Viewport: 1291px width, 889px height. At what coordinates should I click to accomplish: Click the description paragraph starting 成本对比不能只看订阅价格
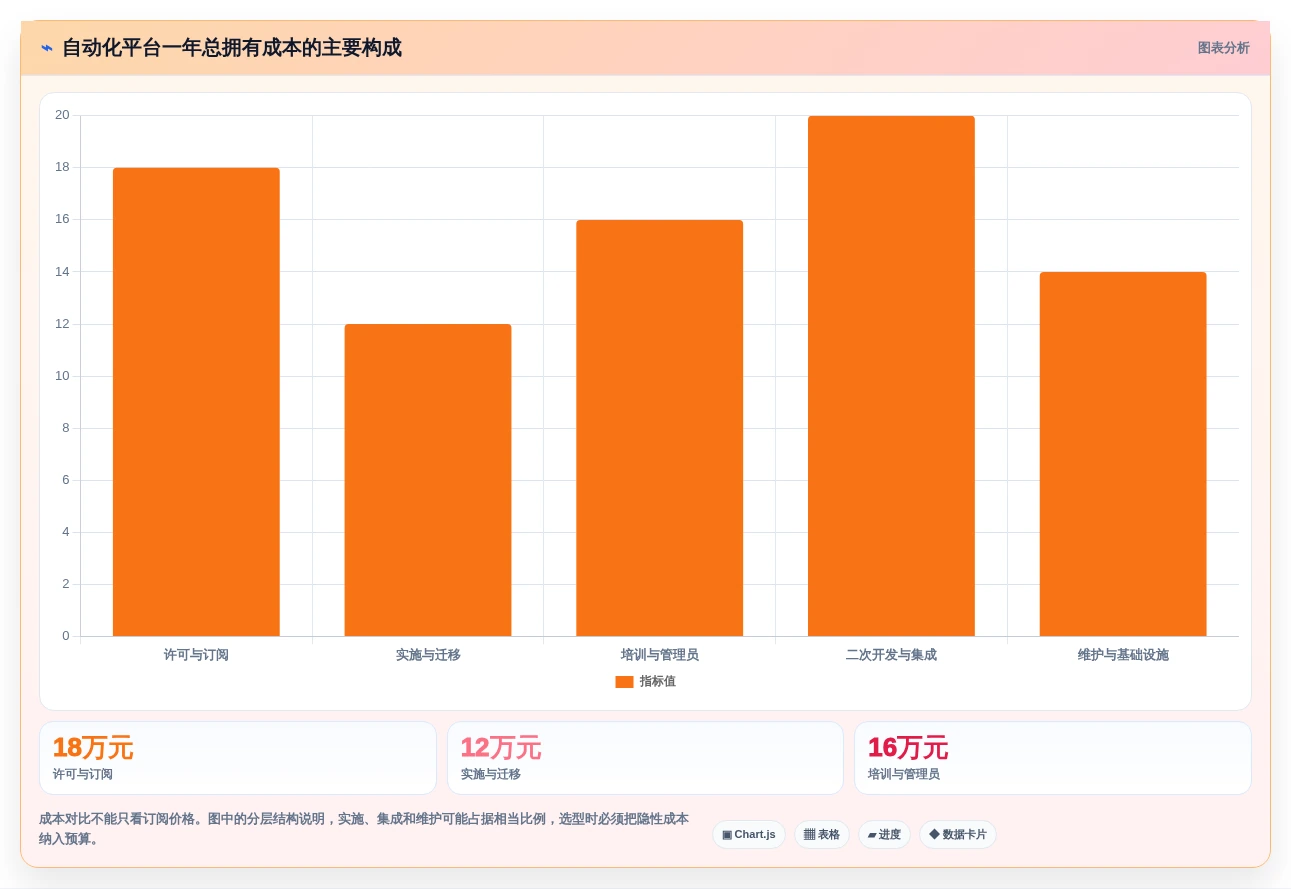click(364, 829)
